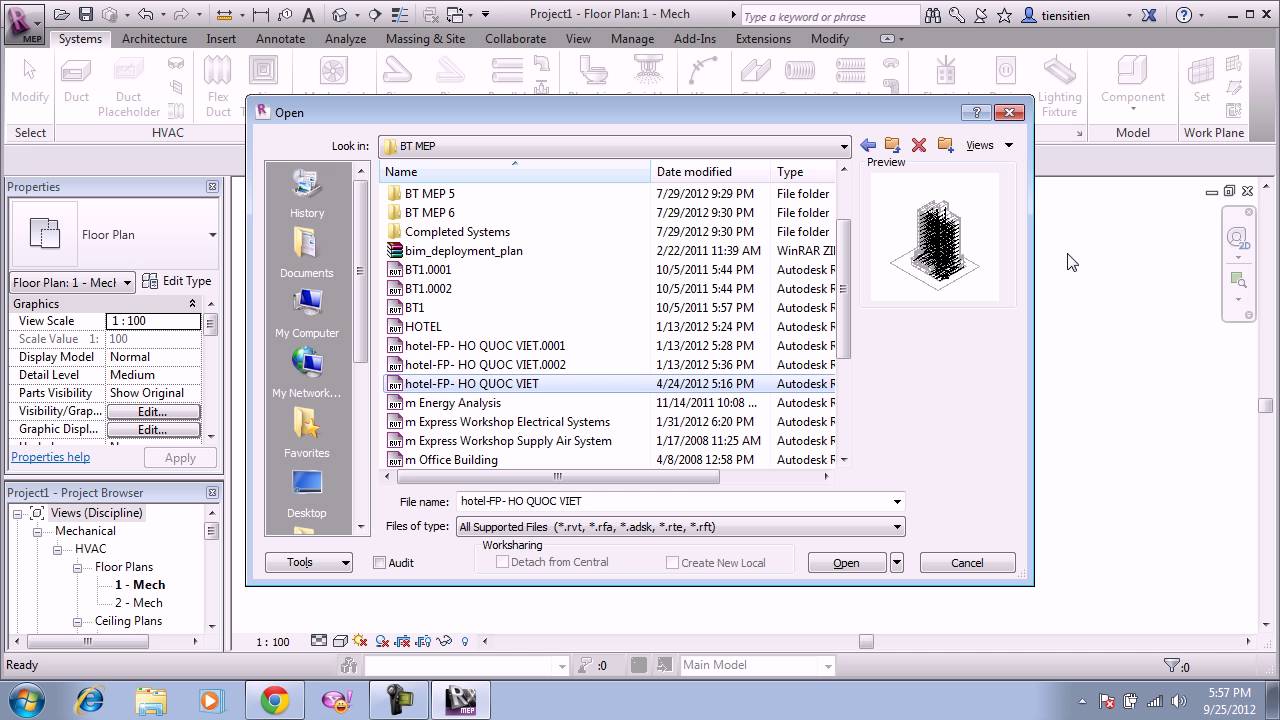Collapse the HVAC node in Project Browser
1280x720 pixels.
click(58, 549)
